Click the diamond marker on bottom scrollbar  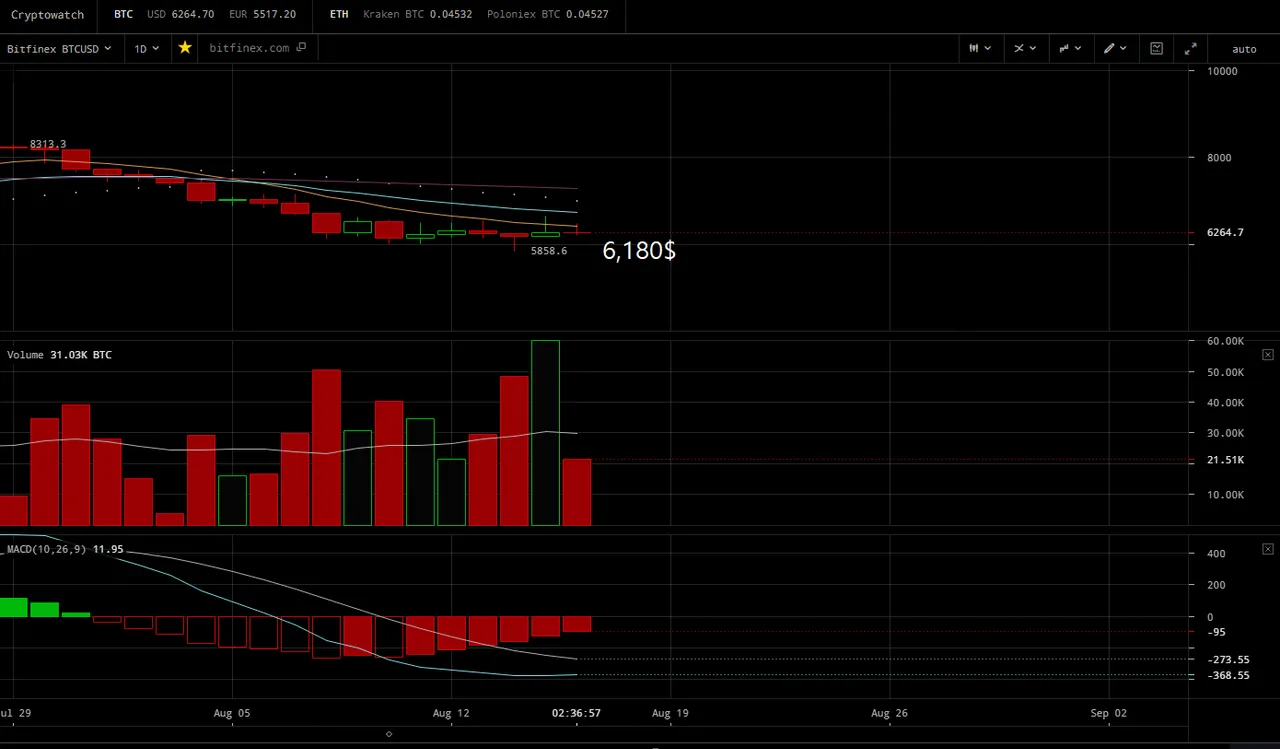coord(389,734)
